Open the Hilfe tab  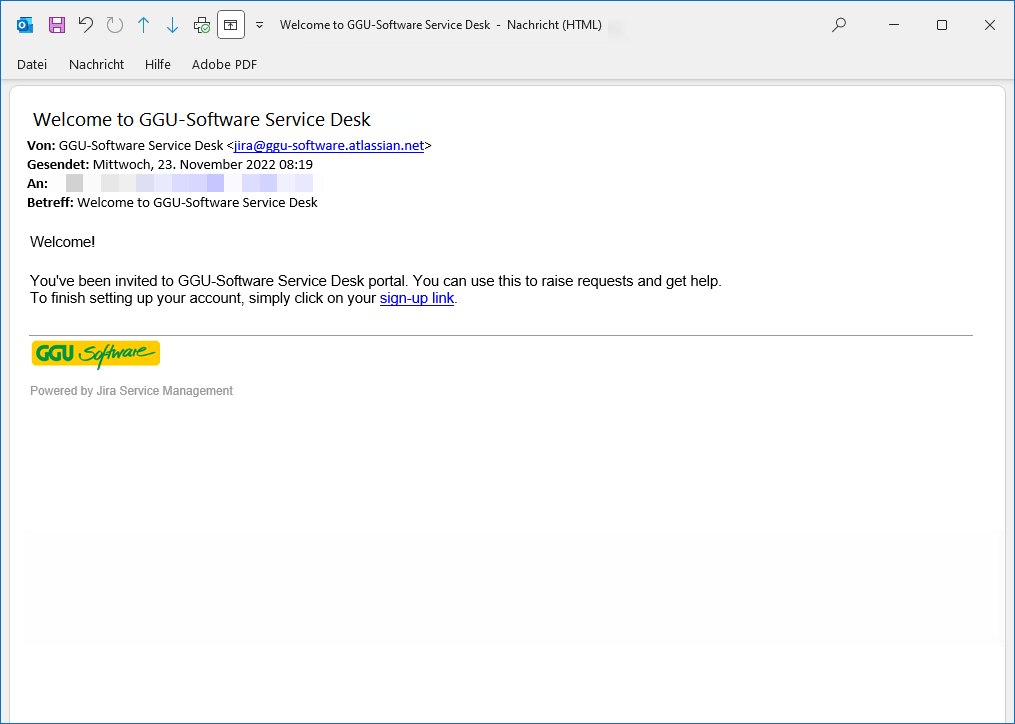158,64
